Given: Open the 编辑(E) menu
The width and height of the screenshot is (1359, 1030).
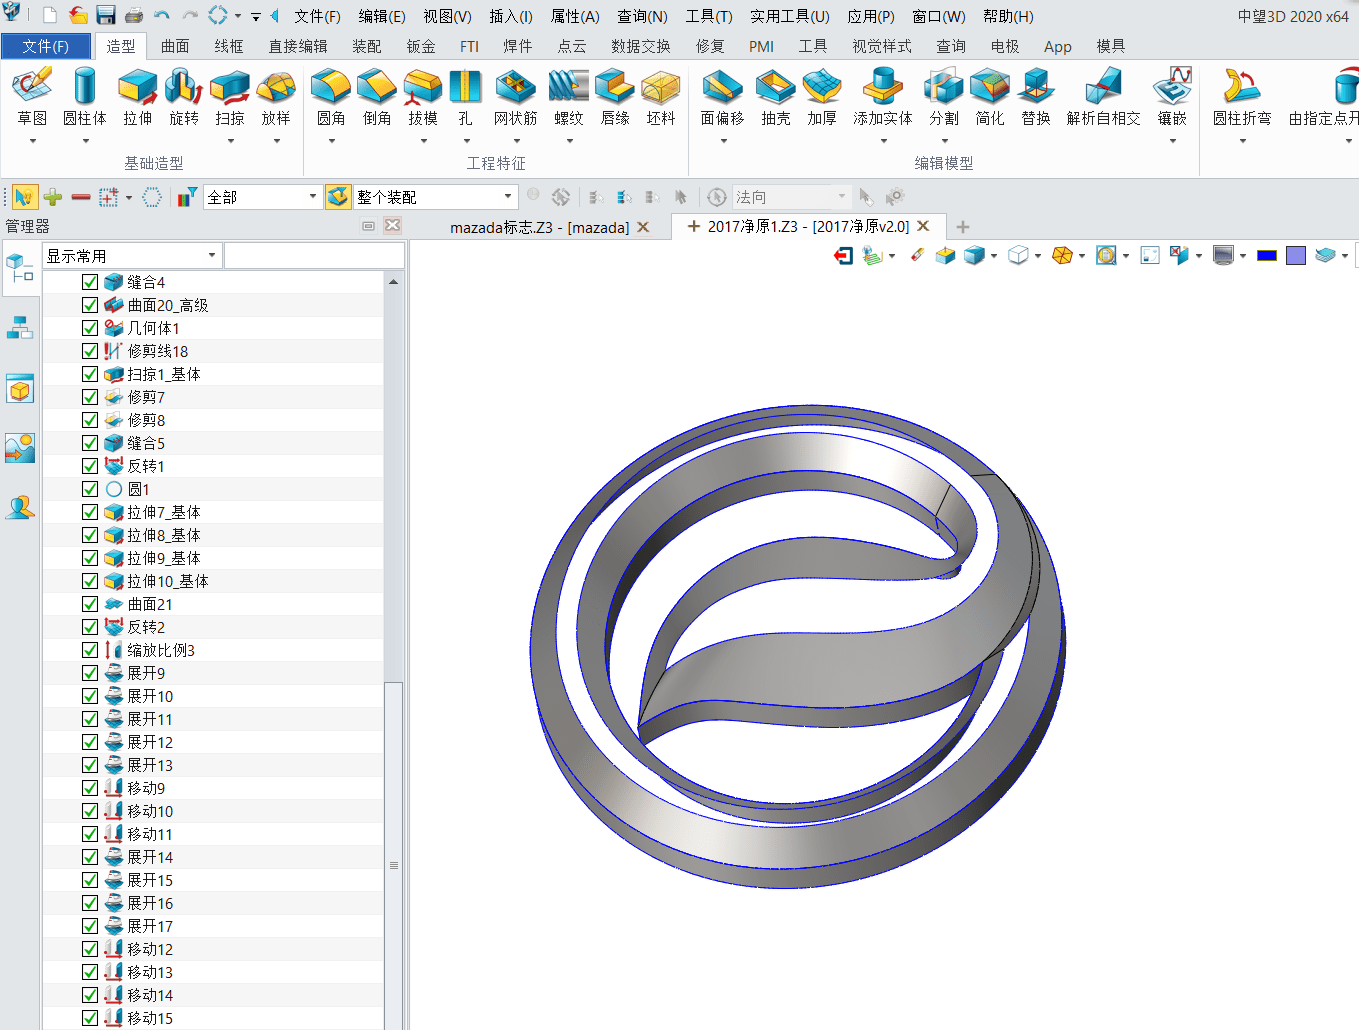Looking at the screenshot, I should click(382, 16).
